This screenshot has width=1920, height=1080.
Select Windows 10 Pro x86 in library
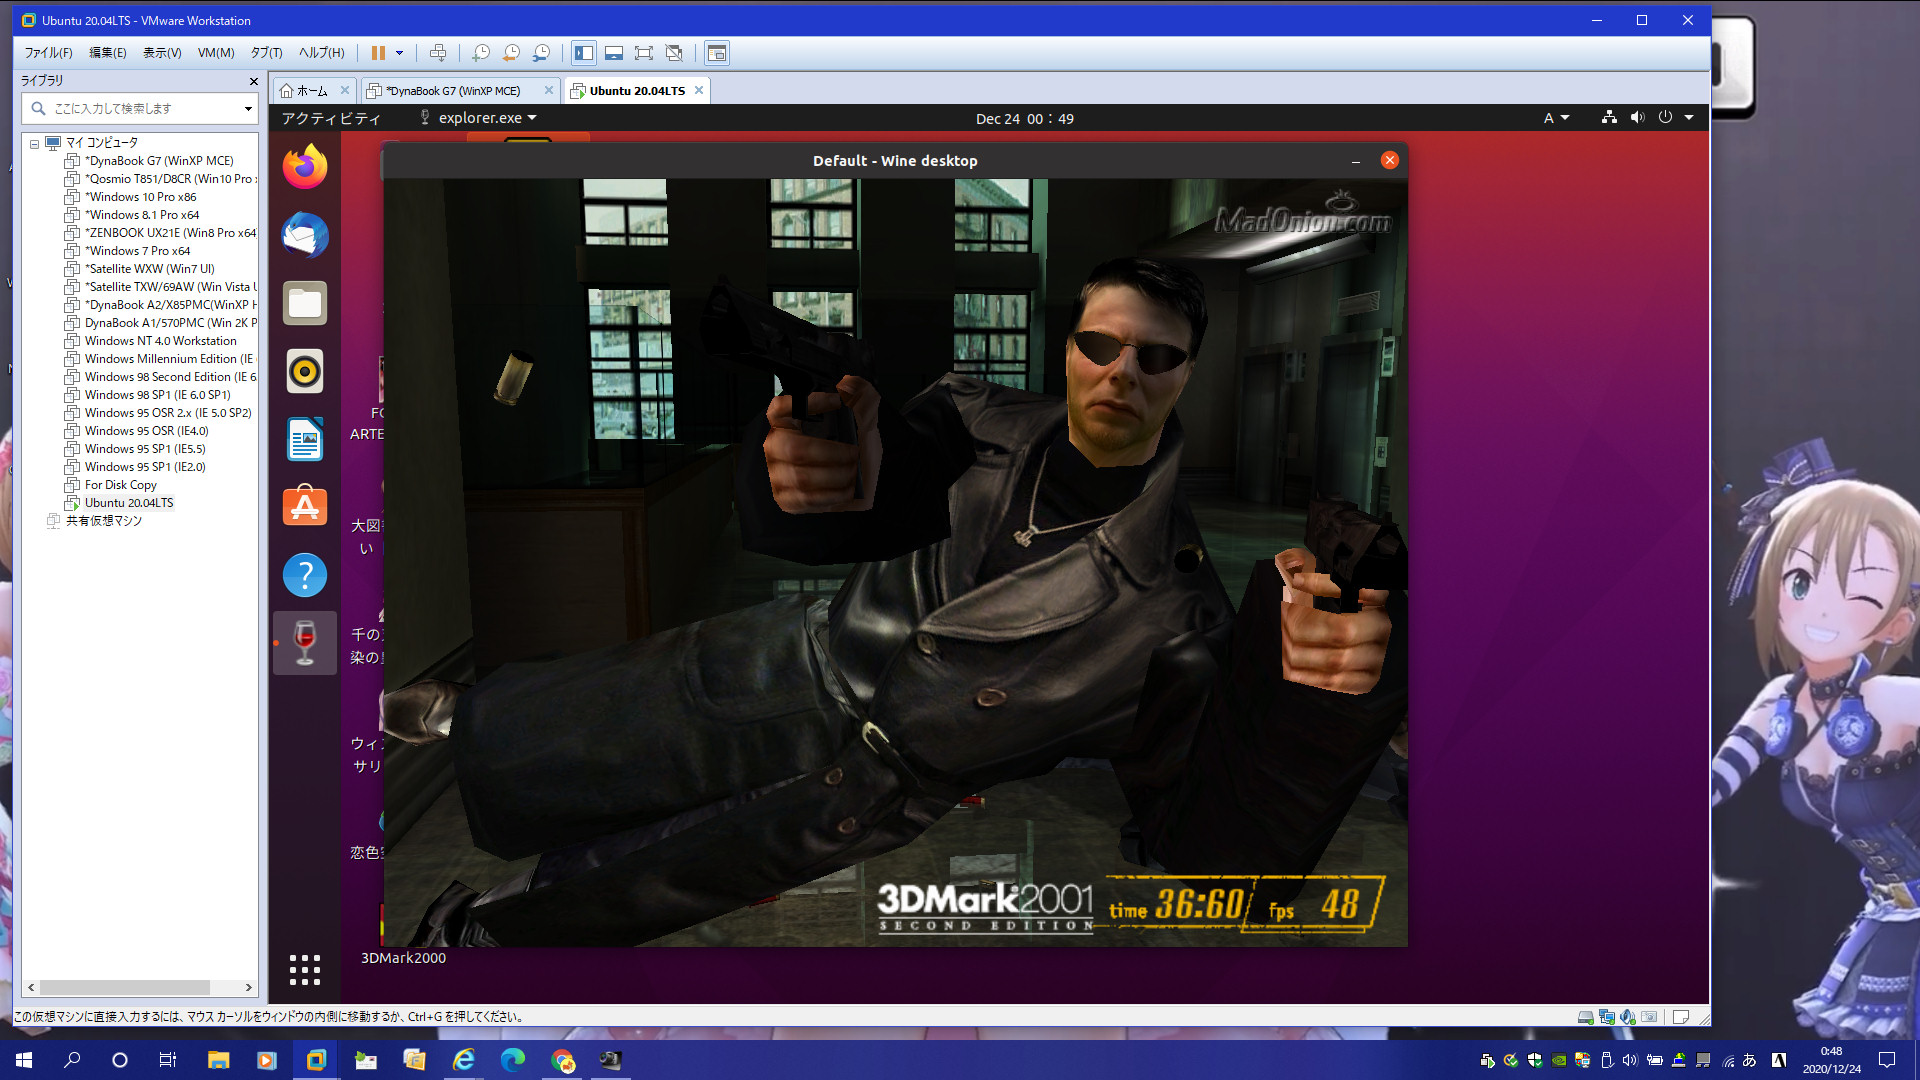point(140,197)
